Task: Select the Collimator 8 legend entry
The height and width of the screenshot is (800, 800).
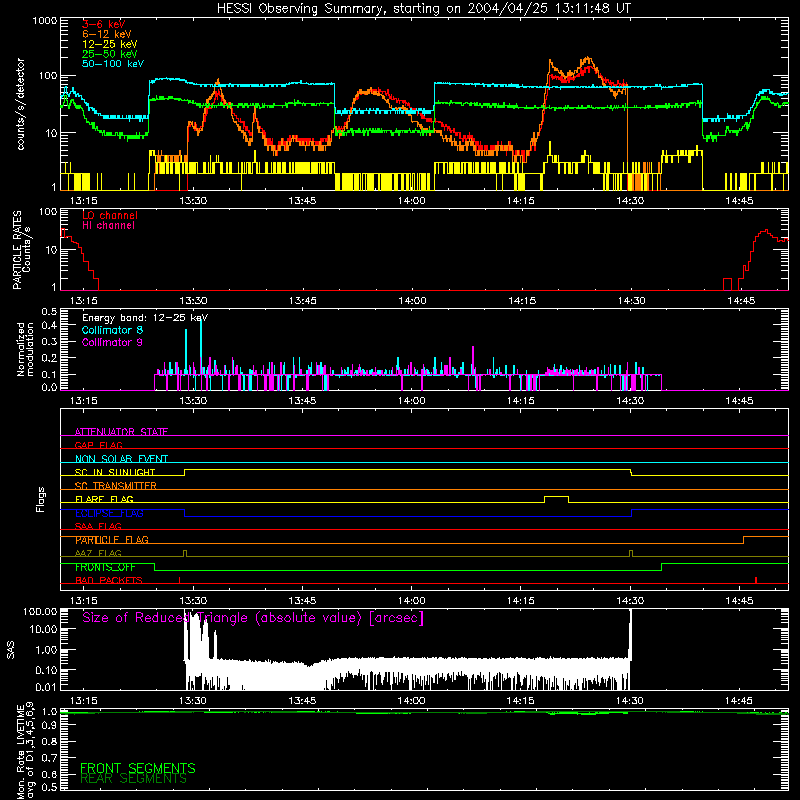Action: pyautogui.click(x=112, y=330)
